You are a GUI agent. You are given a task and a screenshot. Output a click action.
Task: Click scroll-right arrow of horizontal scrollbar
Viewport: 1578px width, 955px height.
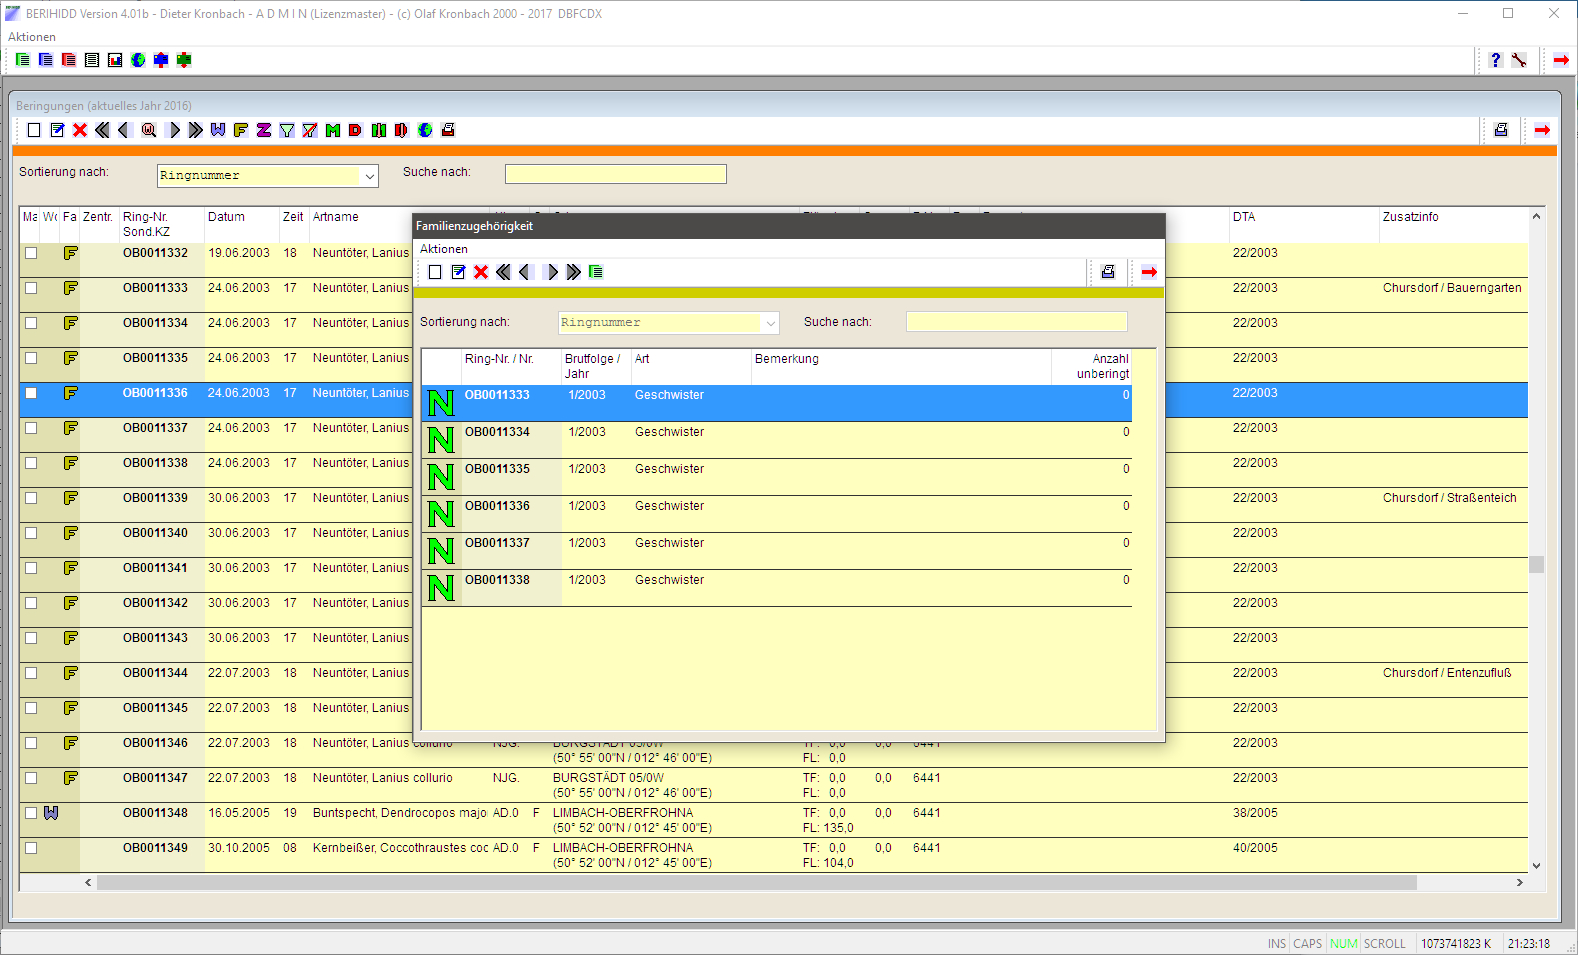[1519, 883]
